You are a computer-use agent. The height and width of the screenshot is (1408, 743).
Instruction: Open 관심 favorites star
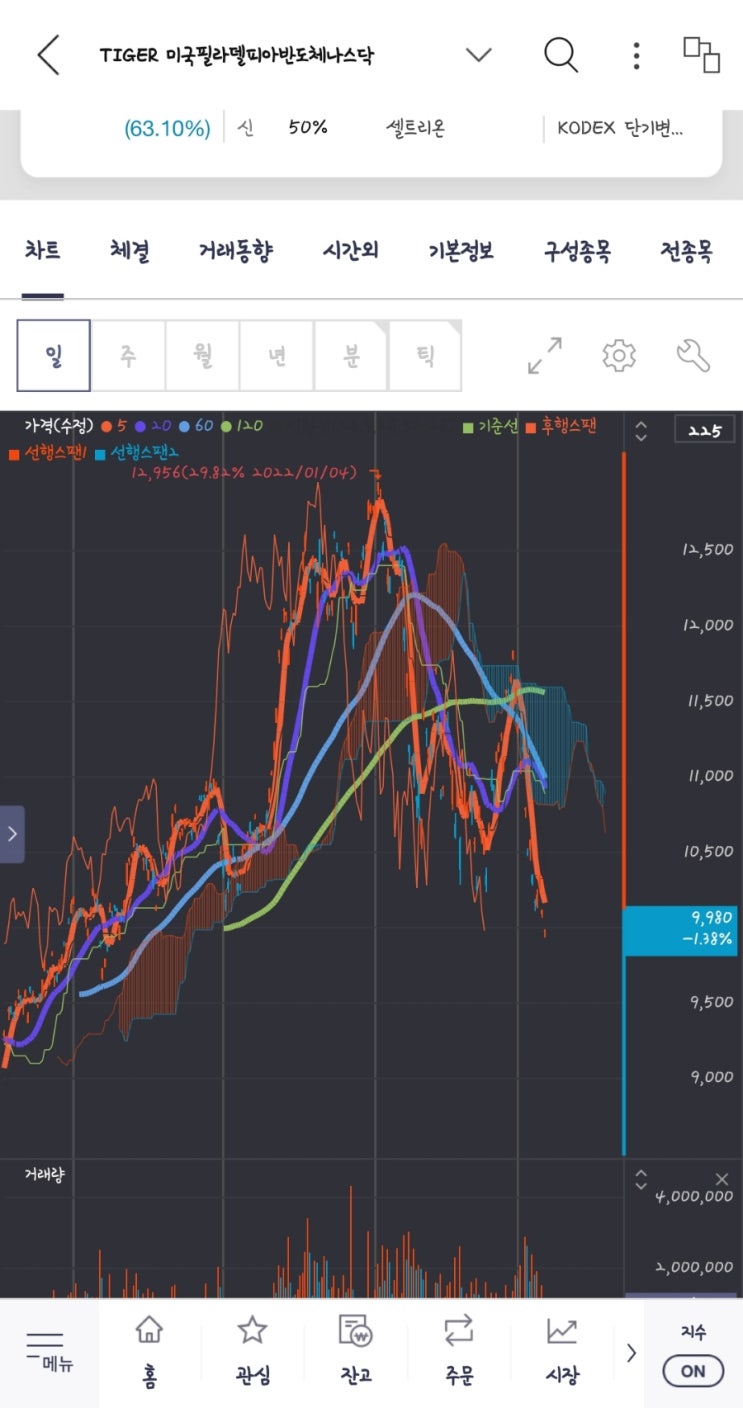pos(252,1351)
